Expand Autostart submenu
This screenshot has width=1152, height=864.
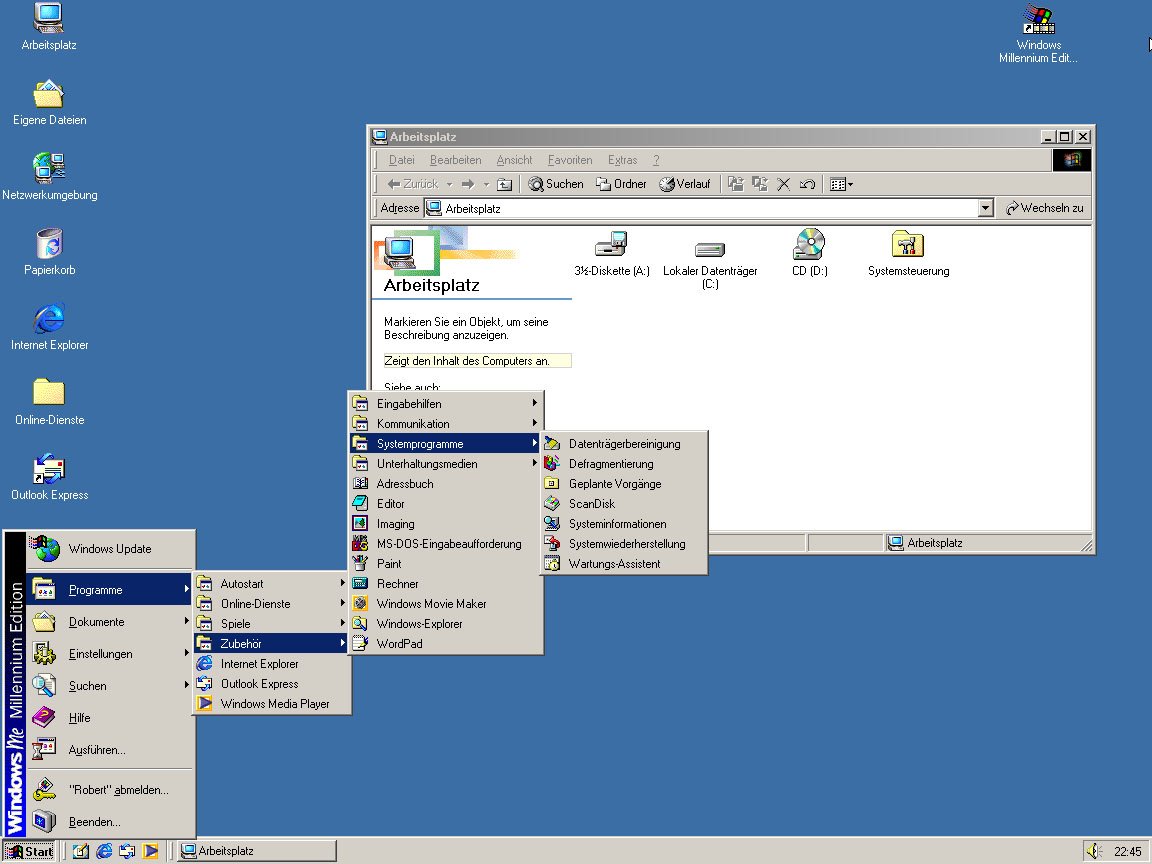[x=271, y=583]
